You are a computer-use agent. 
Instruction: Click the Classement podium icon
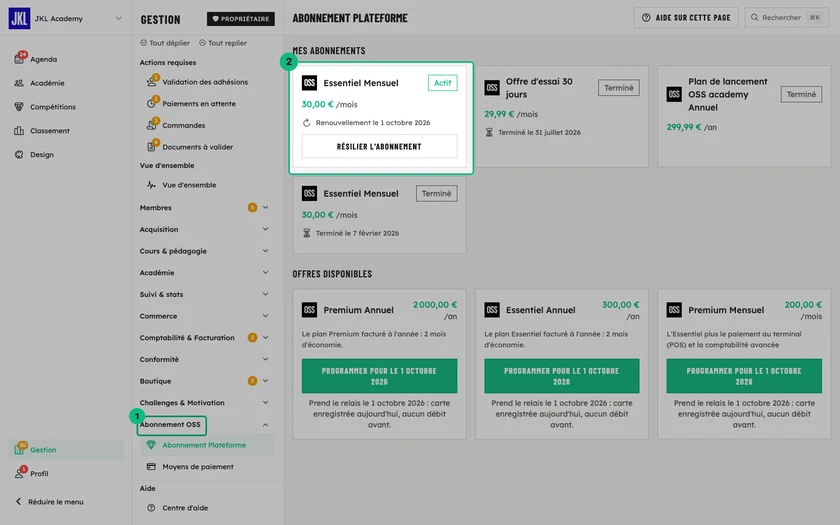(x=19, y=131)
